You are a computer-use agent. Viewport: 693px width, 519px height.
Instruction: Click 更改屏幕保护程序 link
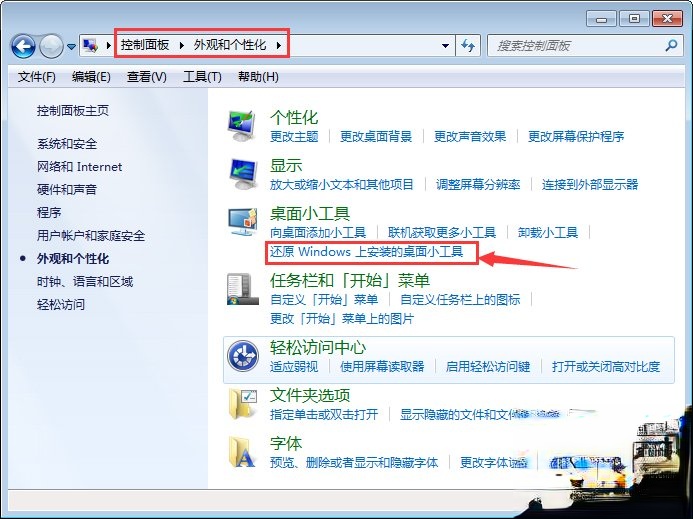click(576, 137)
